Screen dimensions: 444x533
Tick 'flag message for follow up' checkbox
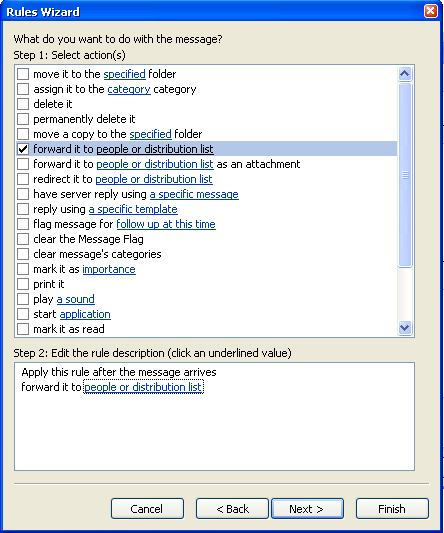[x=23, y=224]
